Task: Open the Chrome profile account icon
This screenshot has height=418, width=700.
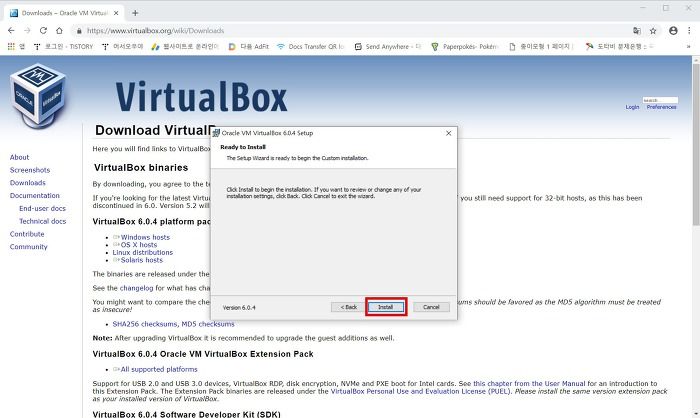Action: coord(673,30)
